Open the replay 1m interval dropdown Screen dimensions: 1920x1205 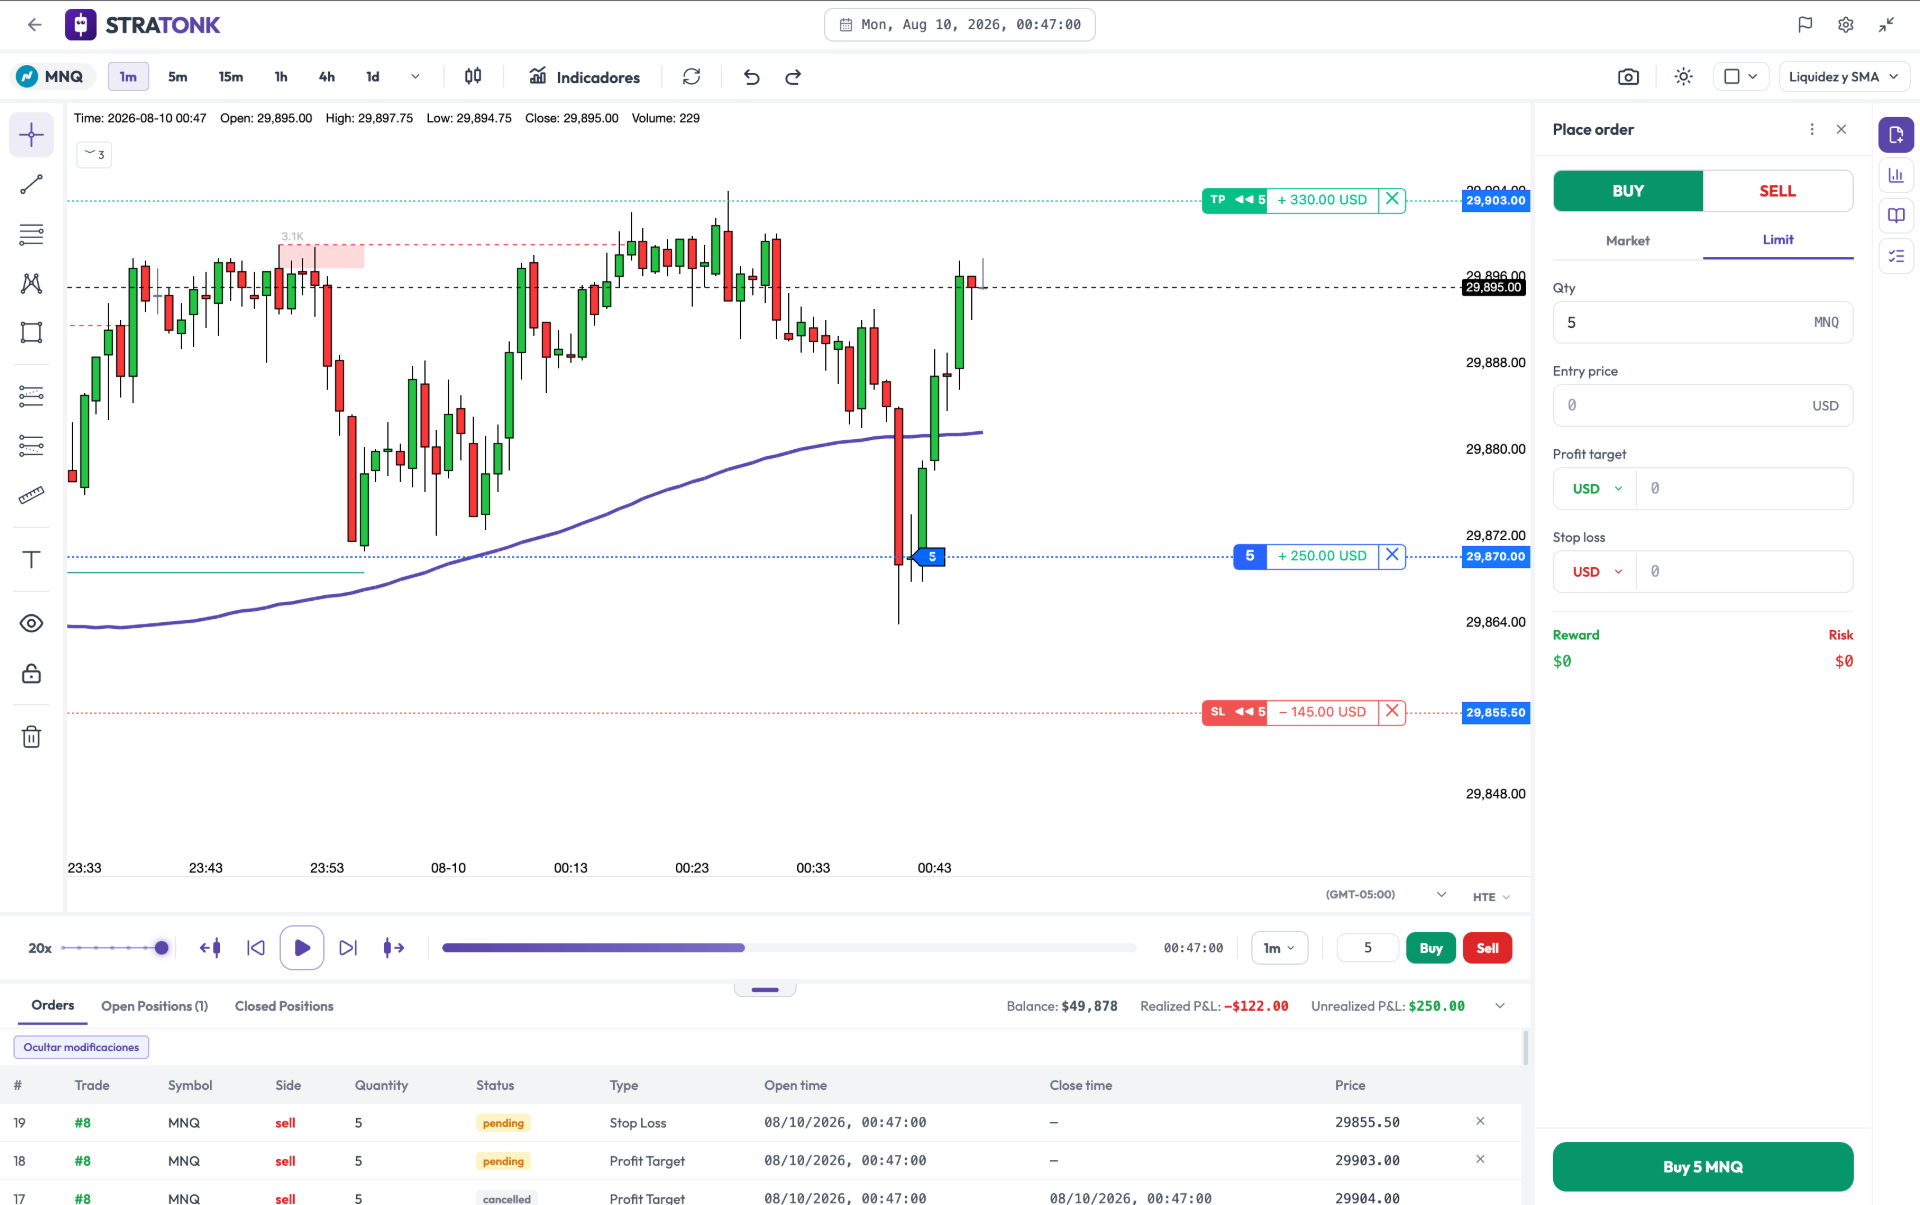pos(1279,948)
